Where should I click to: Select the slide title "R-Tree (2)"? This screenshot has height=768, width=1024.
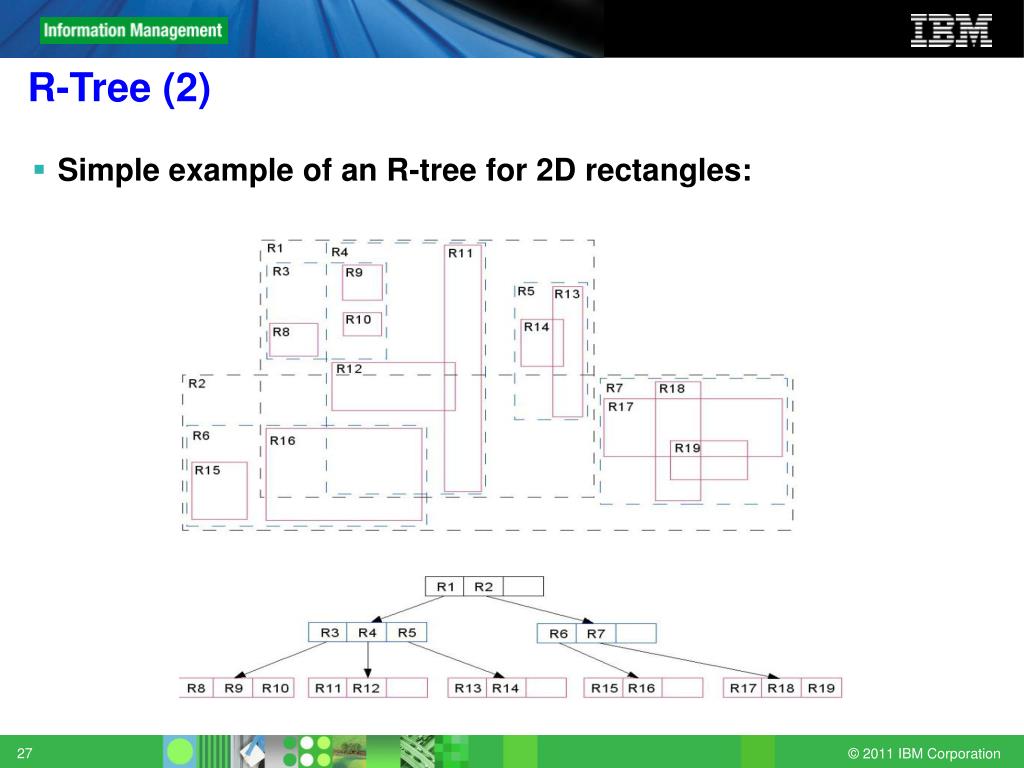(120, 88)
